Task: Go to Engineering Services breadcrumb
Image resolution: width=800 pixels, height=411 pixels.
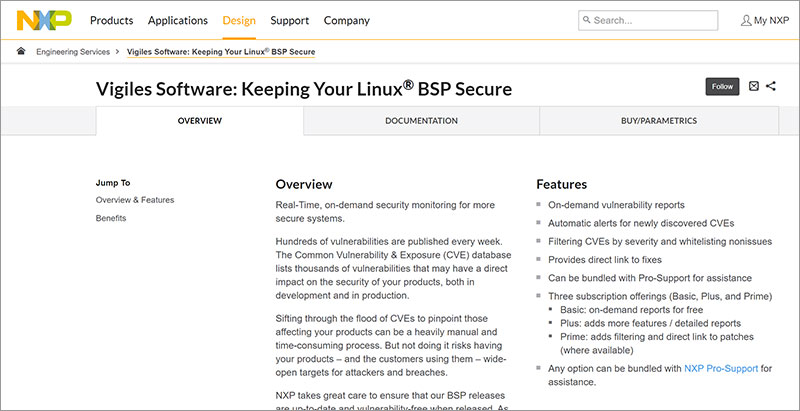Action: [72, 51]
